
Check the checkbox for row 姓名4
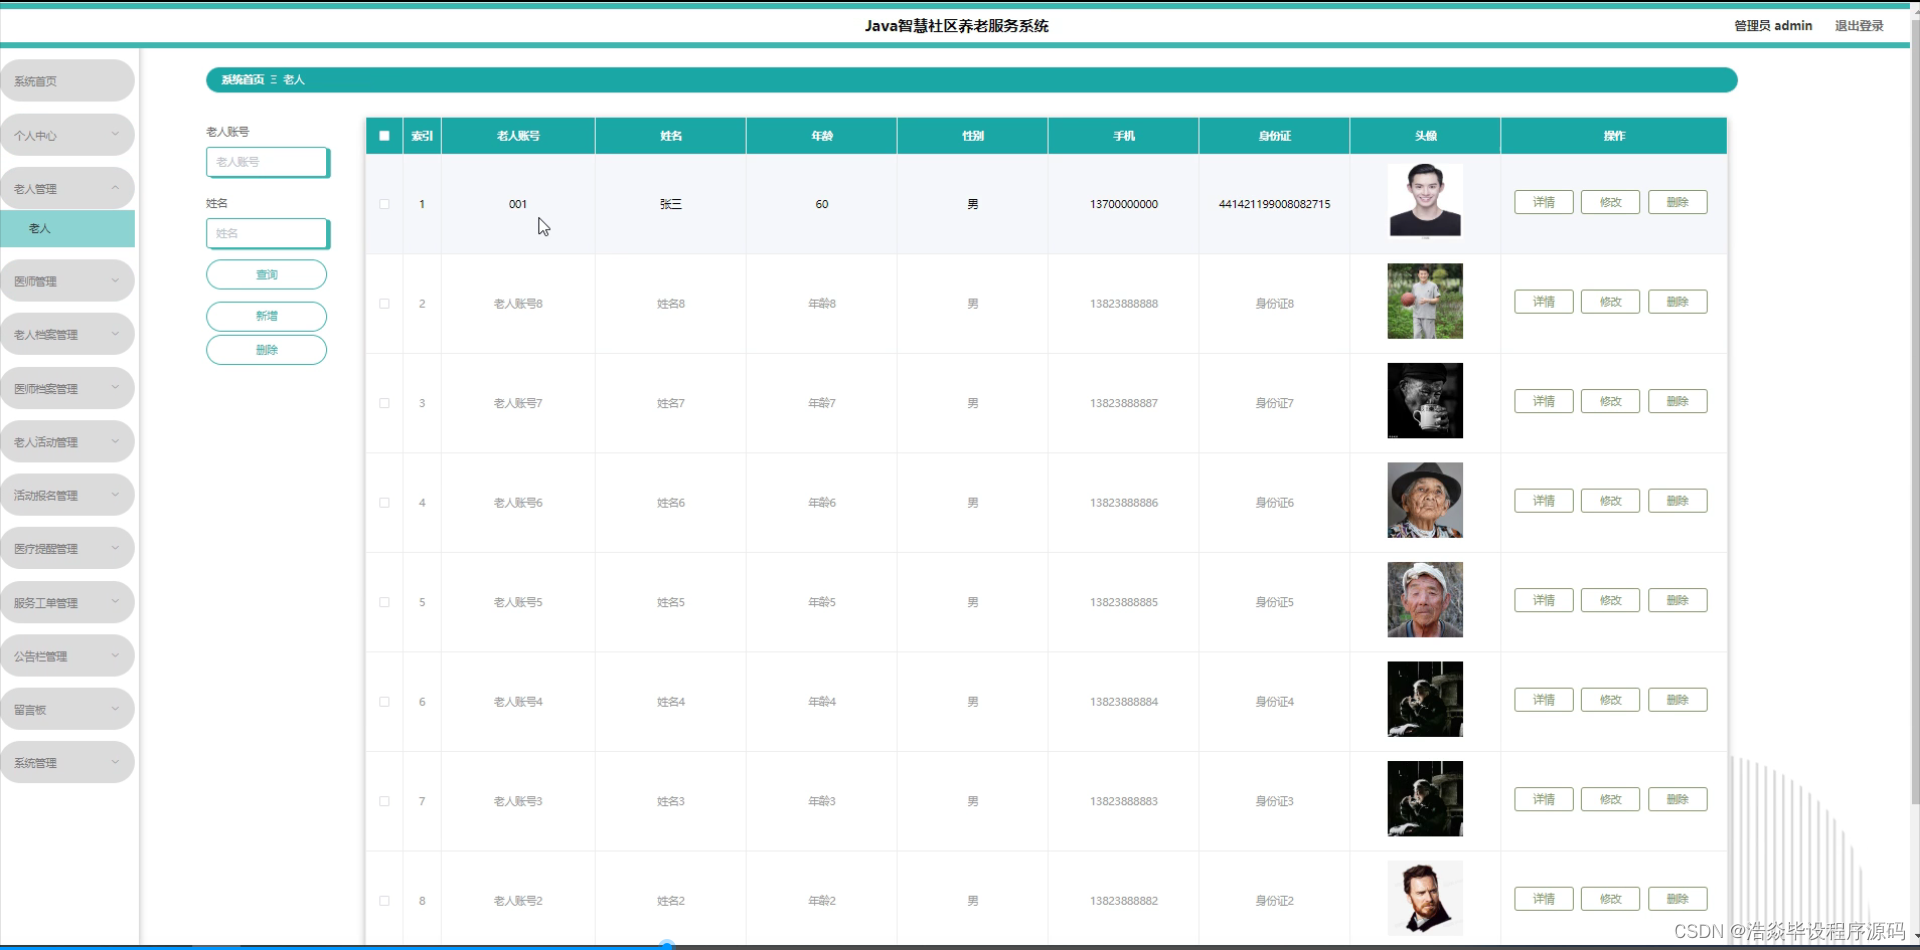click(x=384, y=701)
